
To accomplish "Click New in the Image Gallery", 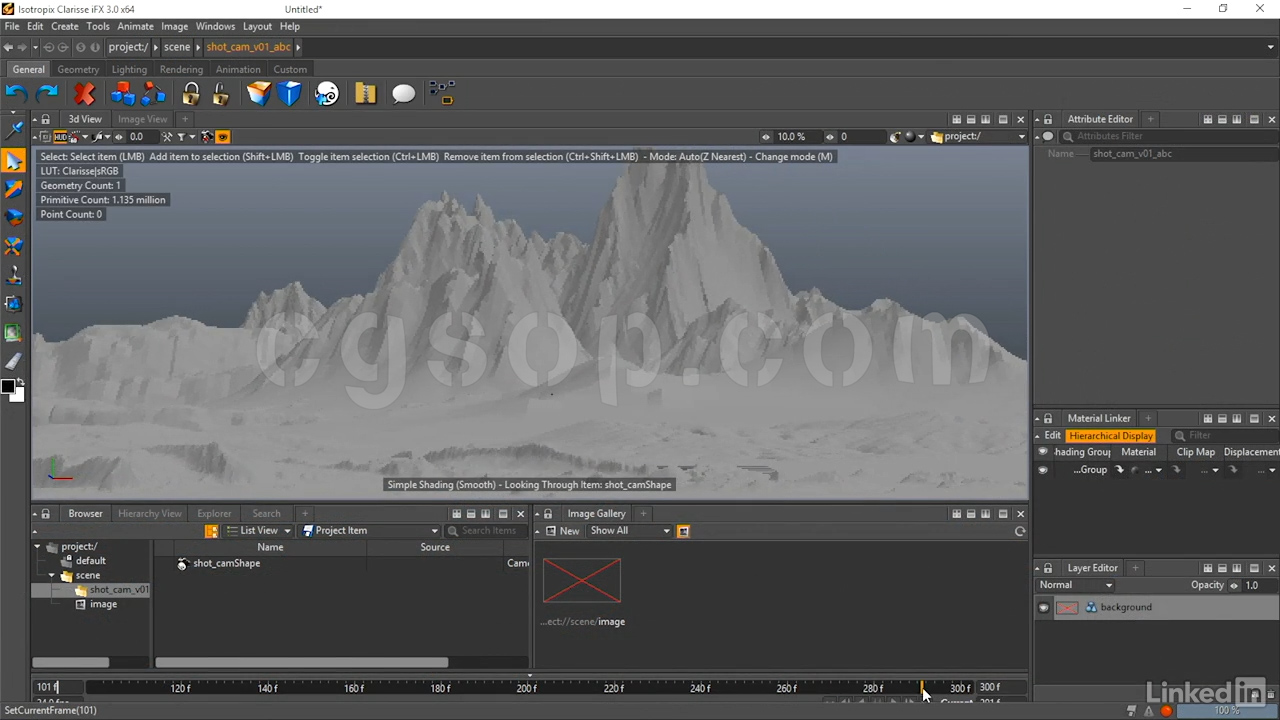I will pyautogui.click(x=569, y=531).
